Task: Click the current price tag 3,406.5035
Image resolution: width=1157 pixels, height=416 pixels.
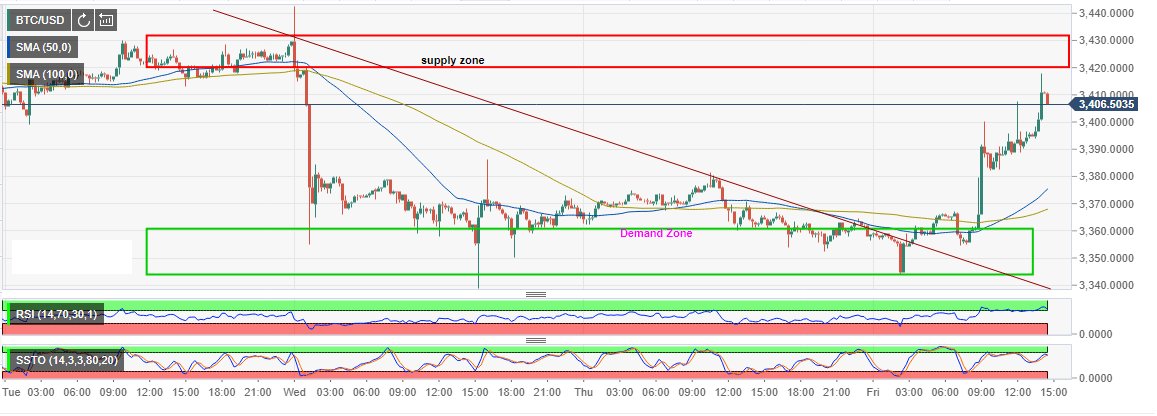Action: tap(1112, 104)
